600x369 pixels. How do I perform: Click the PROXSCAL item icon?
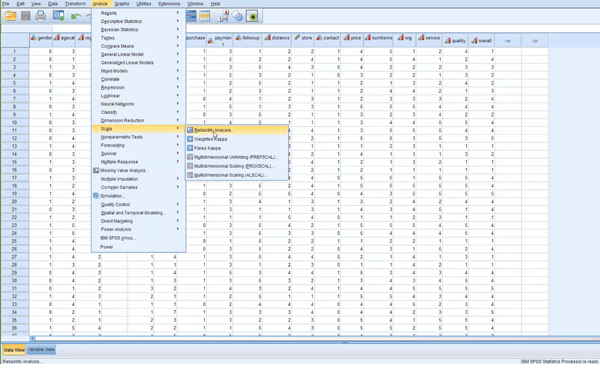coord(190,166)
